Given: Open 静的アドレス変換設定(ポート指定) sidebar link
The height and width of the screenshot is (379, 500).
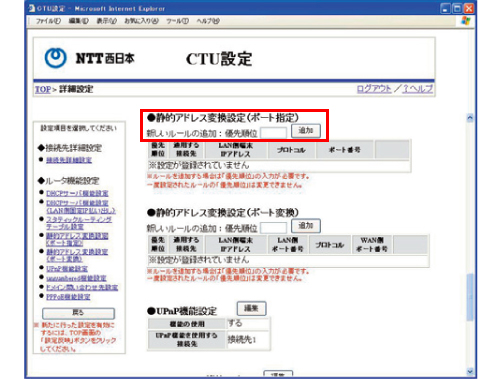Looking at the screenshot, I should click(77, 239).
